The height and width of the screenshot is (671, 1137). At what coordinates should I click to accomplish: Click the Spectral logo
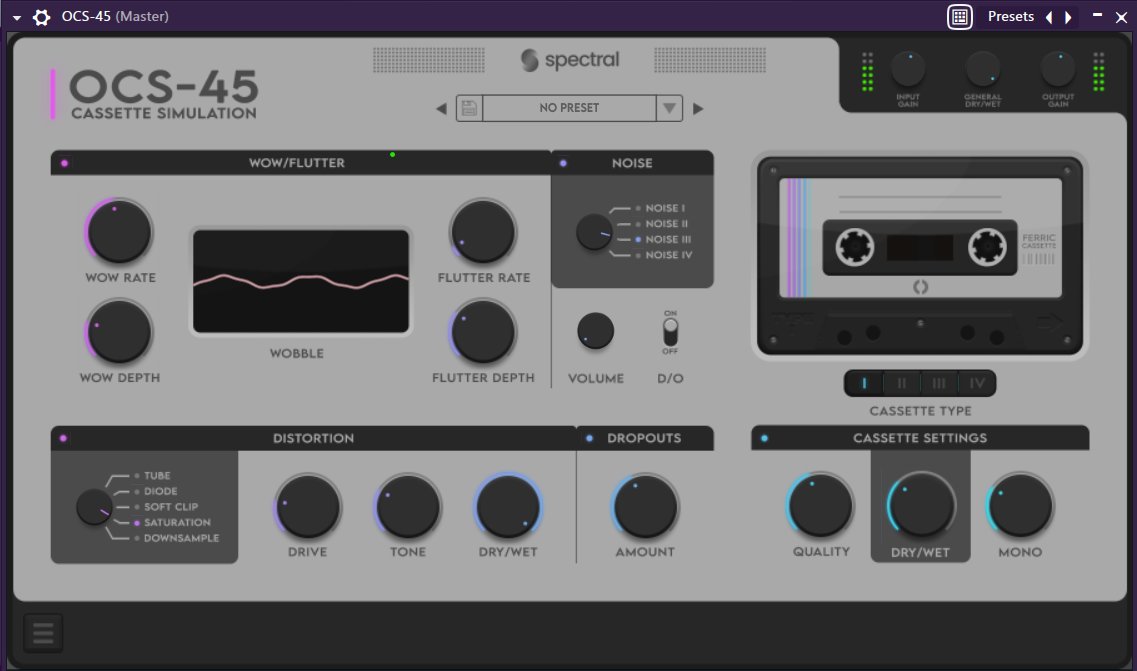(571, 59)
